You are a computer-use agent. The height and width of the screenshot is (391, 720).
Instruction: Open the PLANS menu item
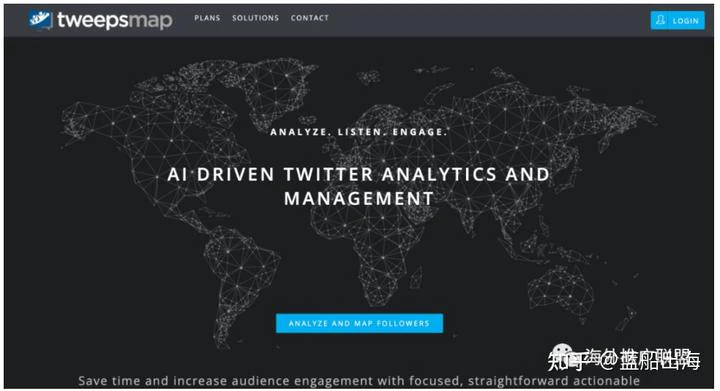coord(207,18)
